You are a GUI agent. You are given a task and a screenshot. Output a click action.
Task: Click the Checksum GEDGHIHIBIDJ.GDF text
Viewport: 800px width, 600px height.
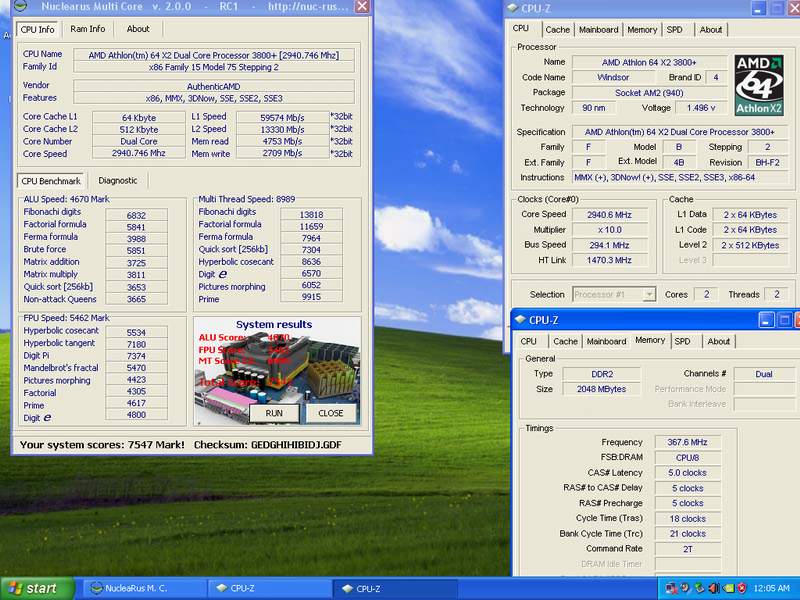click(267, 445)
